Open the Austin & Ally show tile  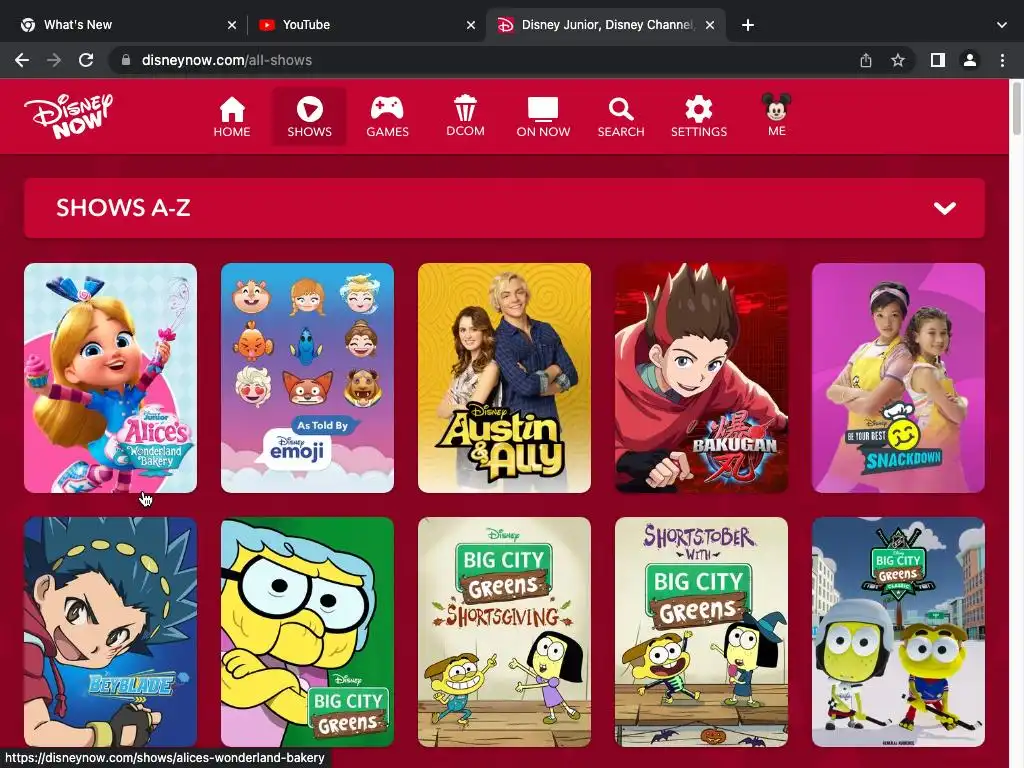click(x=504, y=377)
